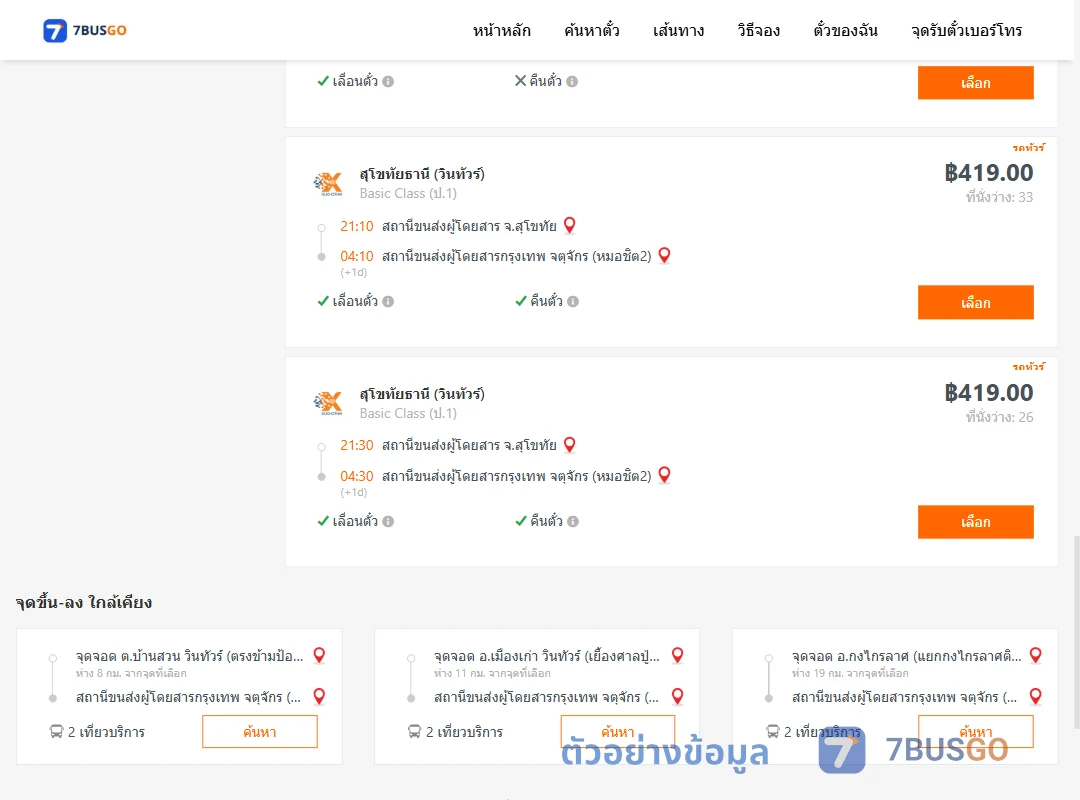1080x800 pixels.
Task: Click เลื่อนตั๋ว info icon on 21:10 trip
Action: 388,301
